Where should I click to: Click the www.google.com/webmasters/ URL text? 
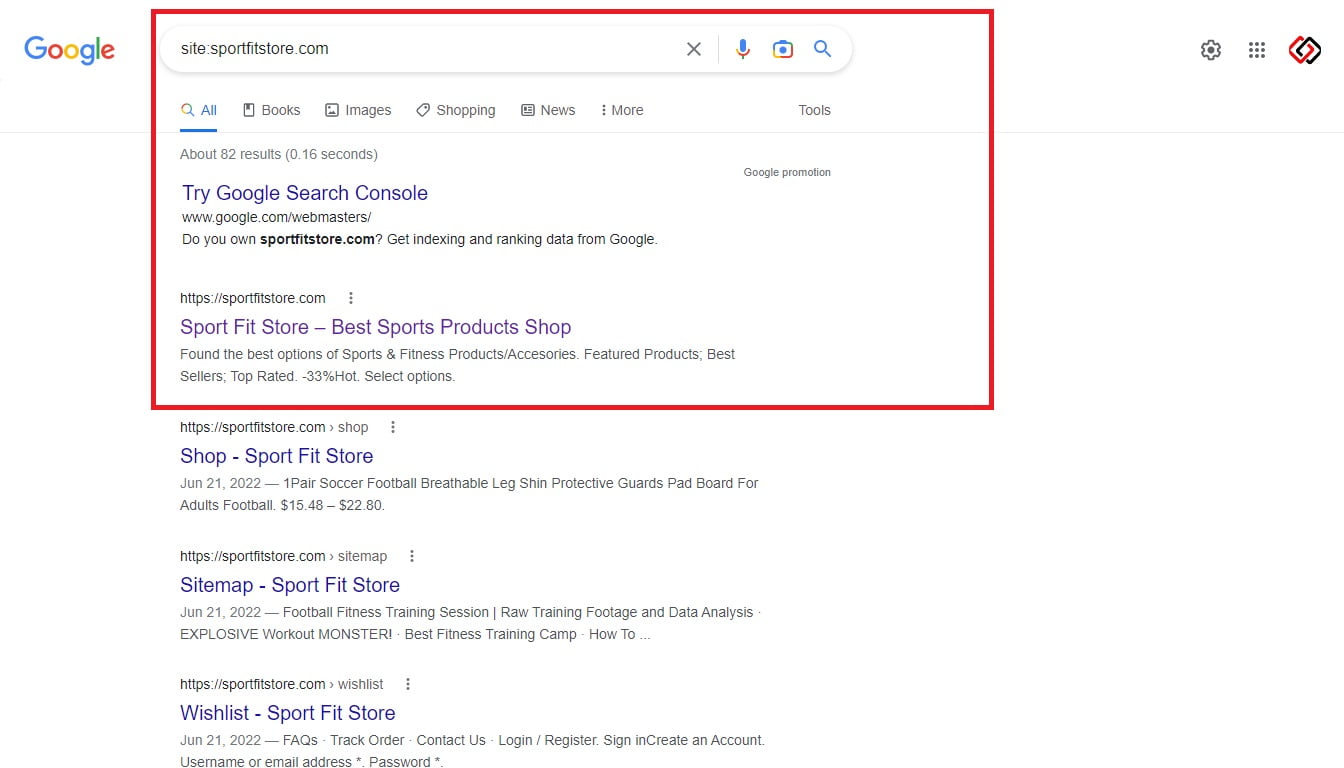(276, 217)
